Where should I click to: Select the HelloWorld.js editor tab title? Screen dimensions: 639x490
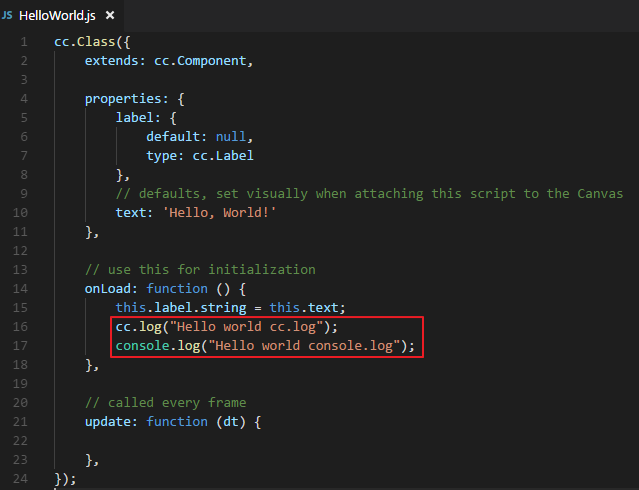pyautogui.click(x=58, y=16)
